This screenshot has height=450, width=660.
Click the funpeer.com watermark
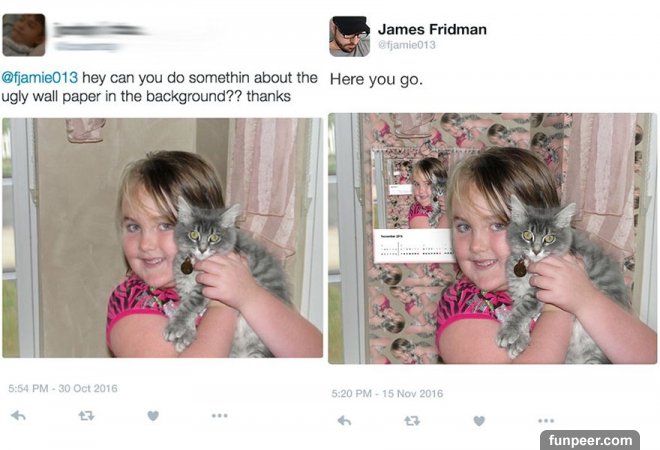tap(590, 440)
